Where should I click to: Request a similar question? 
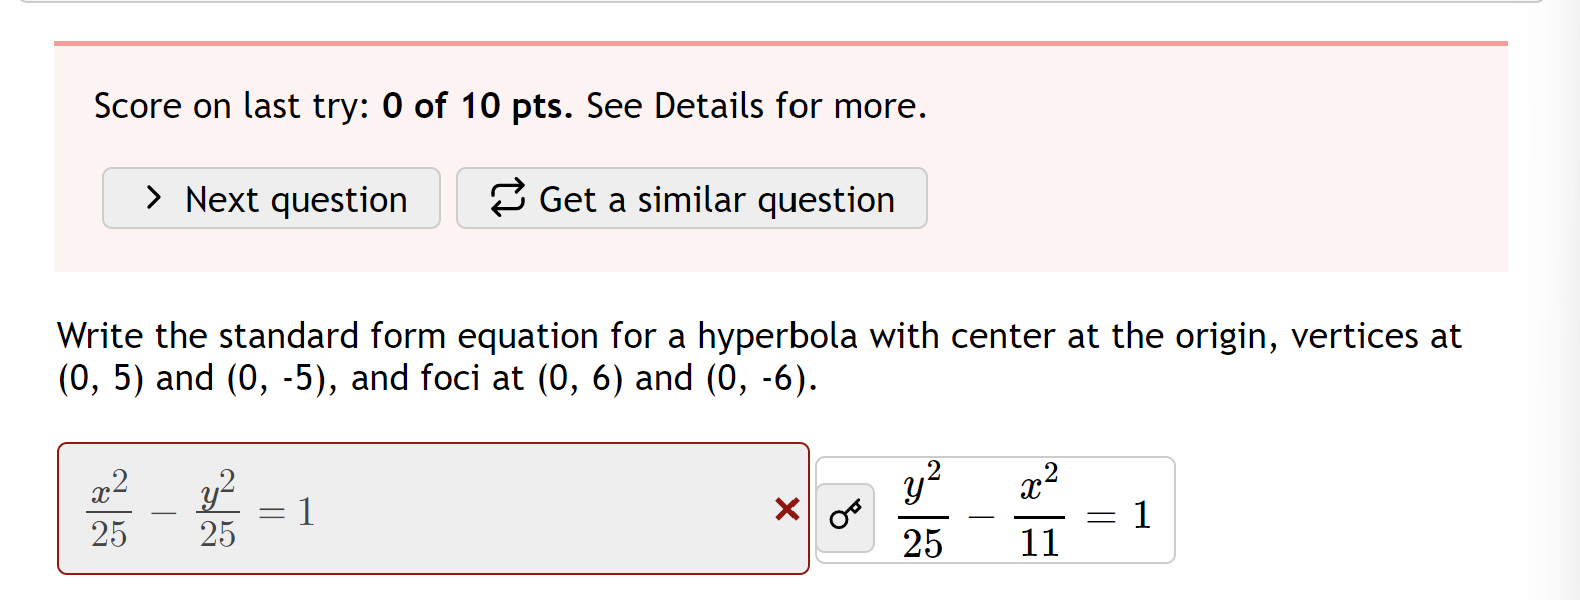coord(692,198)
